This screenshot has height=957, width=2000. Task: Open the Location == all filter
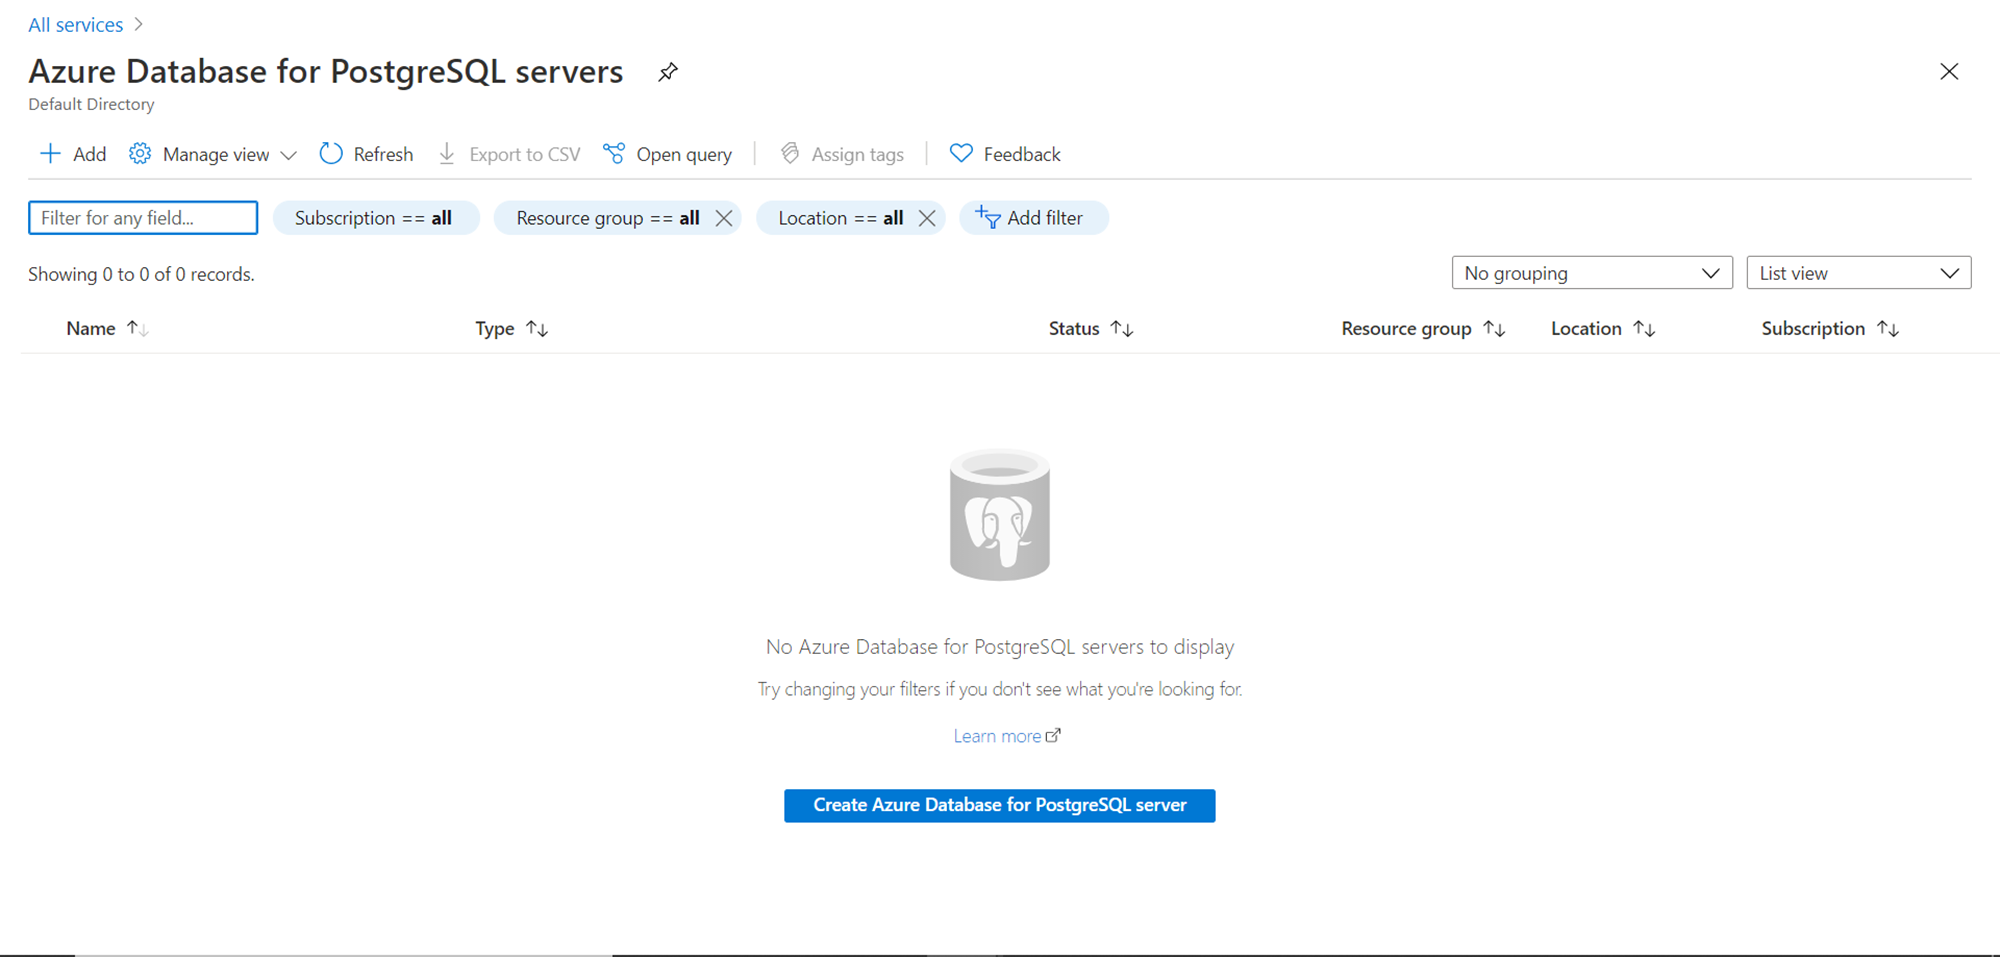point(840,218)
